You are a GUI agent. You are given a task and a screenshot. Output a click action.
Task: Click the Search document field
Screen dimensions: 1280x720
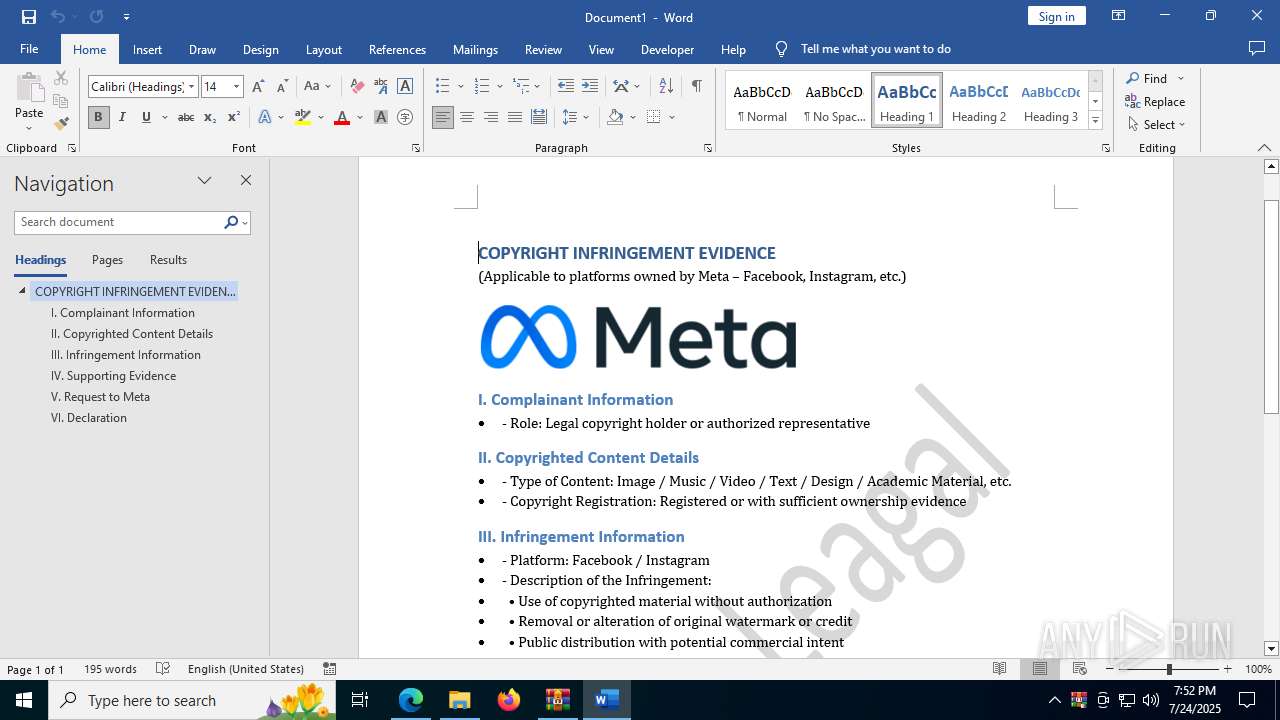click(x=118, y=222)
